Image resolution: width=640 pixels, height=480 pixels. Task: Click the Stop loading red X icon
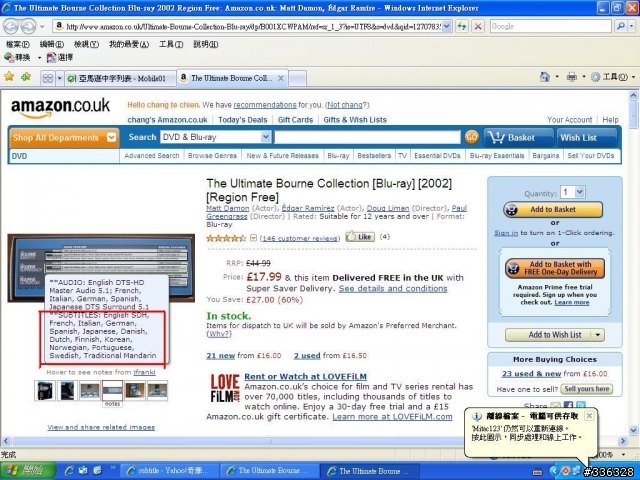pyautogui.click(x=478, y=27)
